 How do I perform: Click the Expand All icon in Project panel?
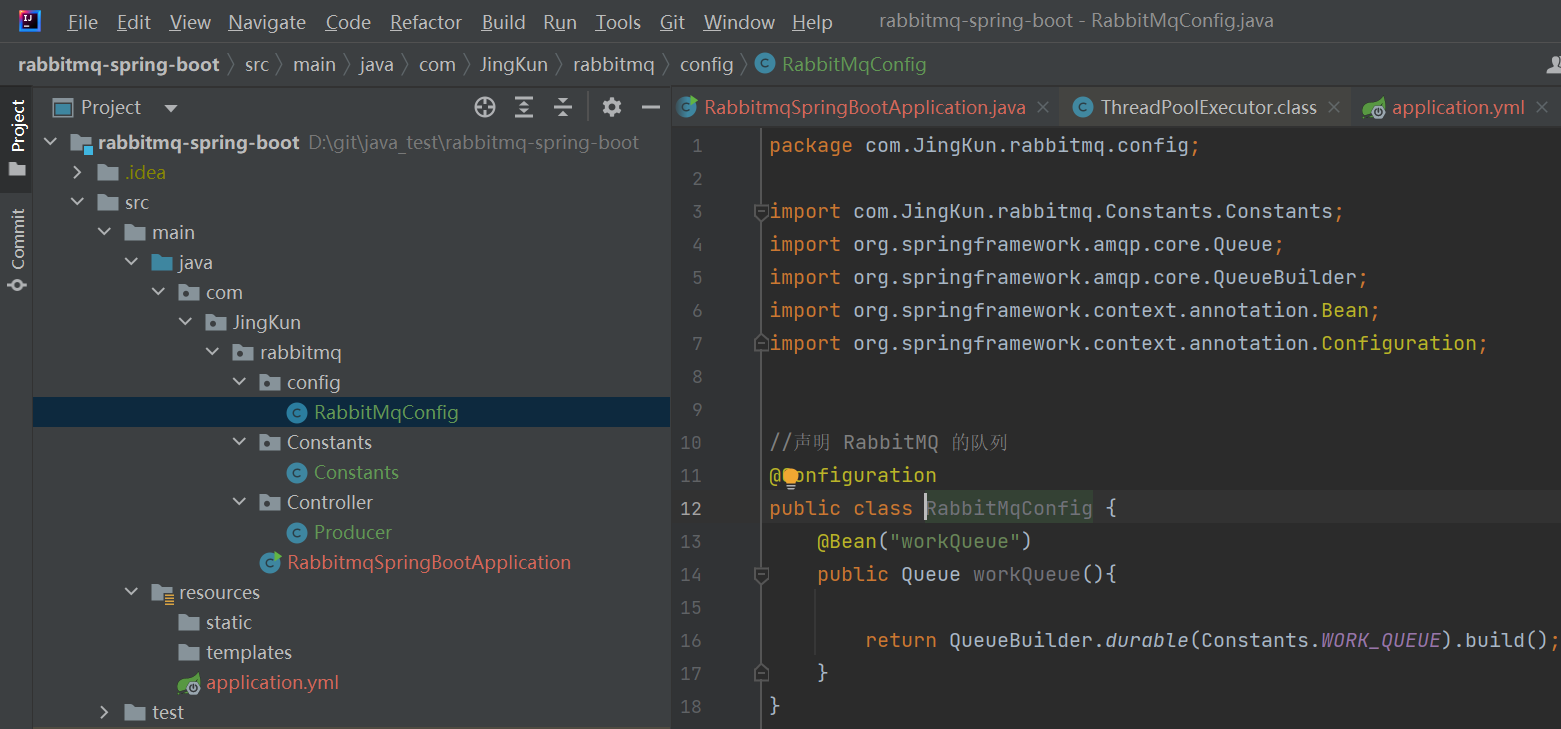(x=524, y=107)
